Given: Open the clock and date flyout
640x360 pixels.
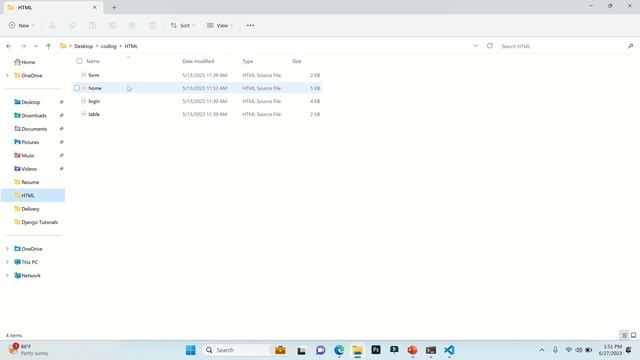Looking at the screenshot, I should [x=610, y=350].
